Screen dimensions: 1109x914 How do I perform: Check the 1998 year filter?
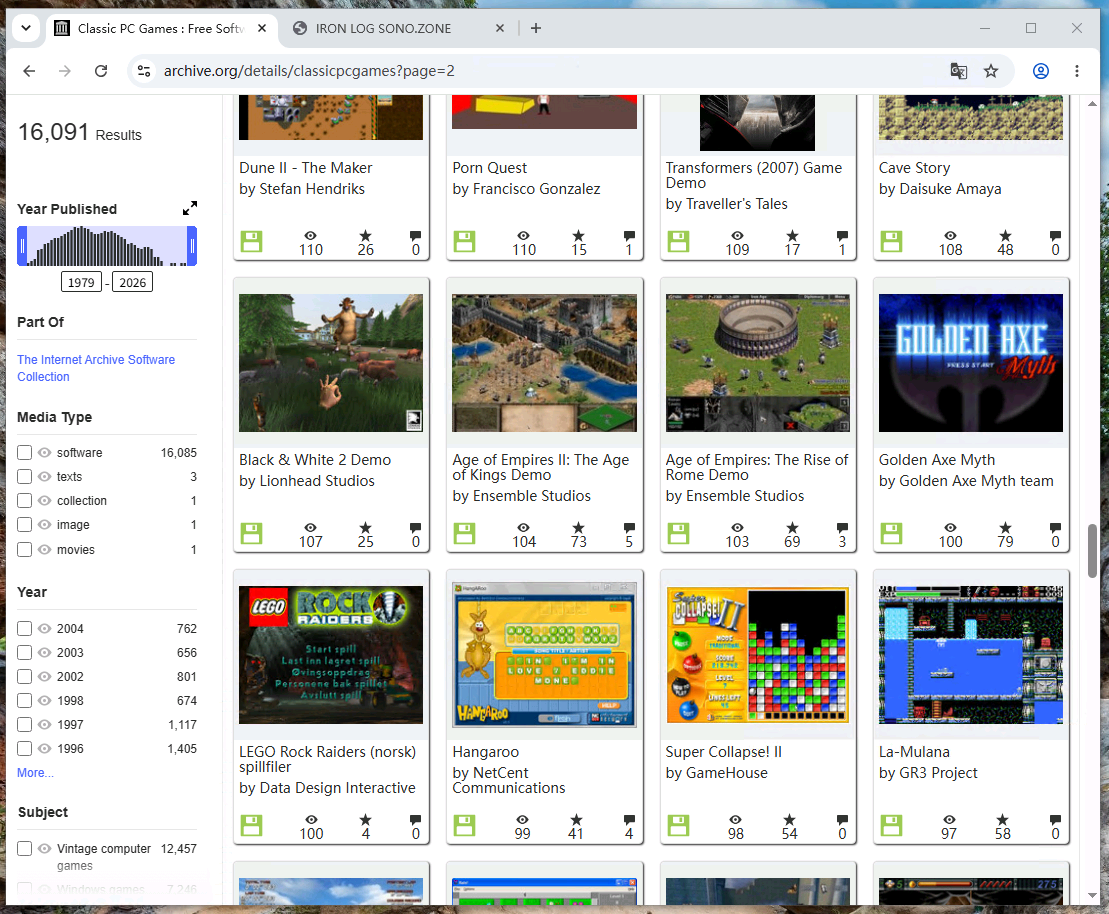pyautogui.click(x=25, y=701)
